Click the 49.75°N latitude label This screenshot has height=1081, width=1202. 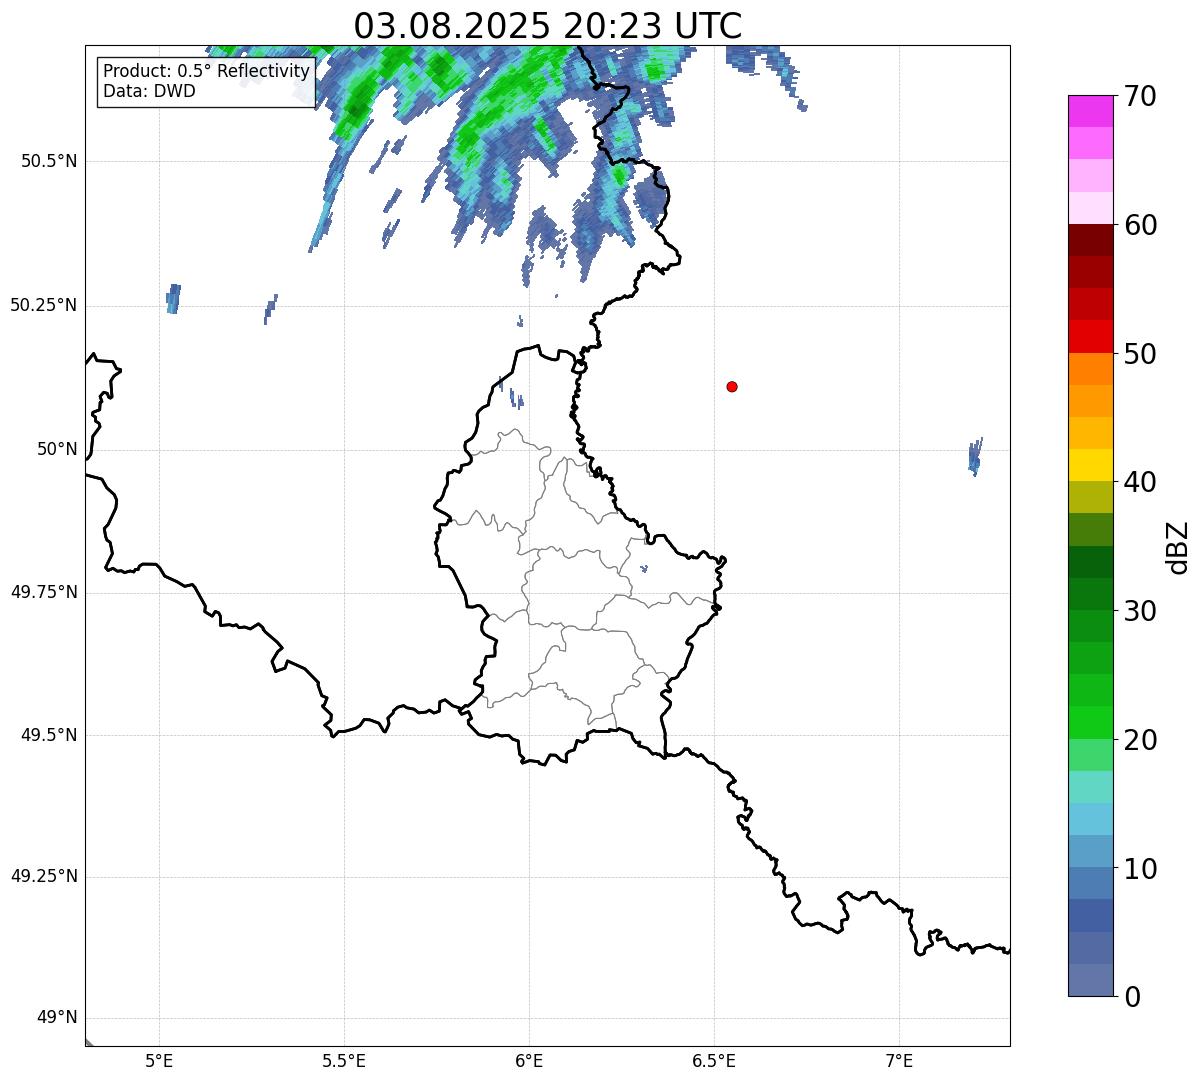click(44, 592)
